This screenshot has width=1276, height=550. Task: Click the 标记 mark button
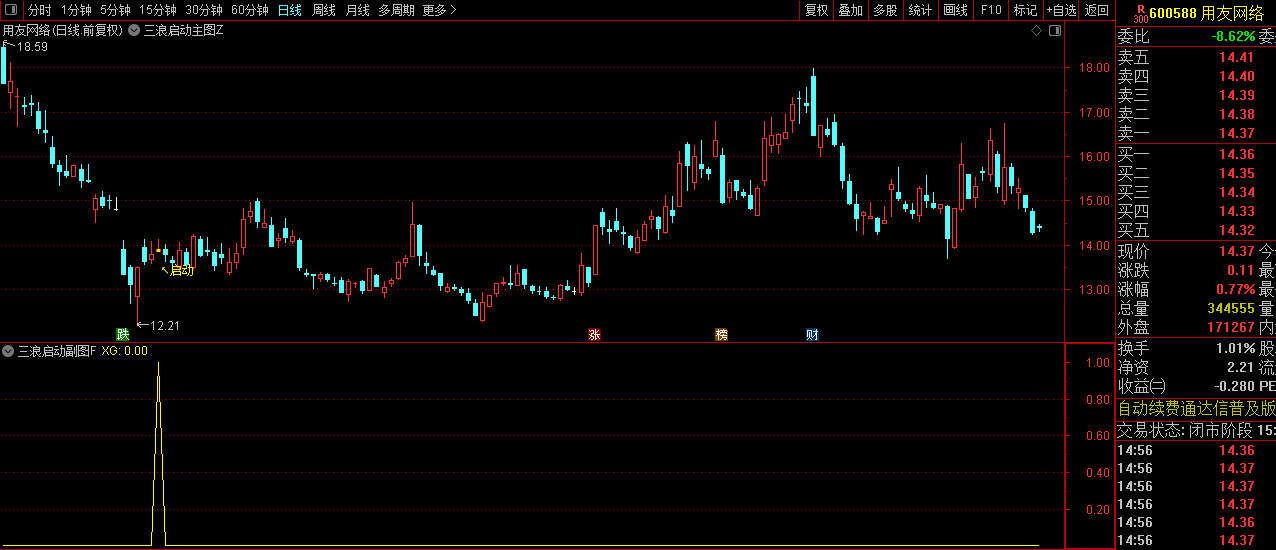(1025, 10)
